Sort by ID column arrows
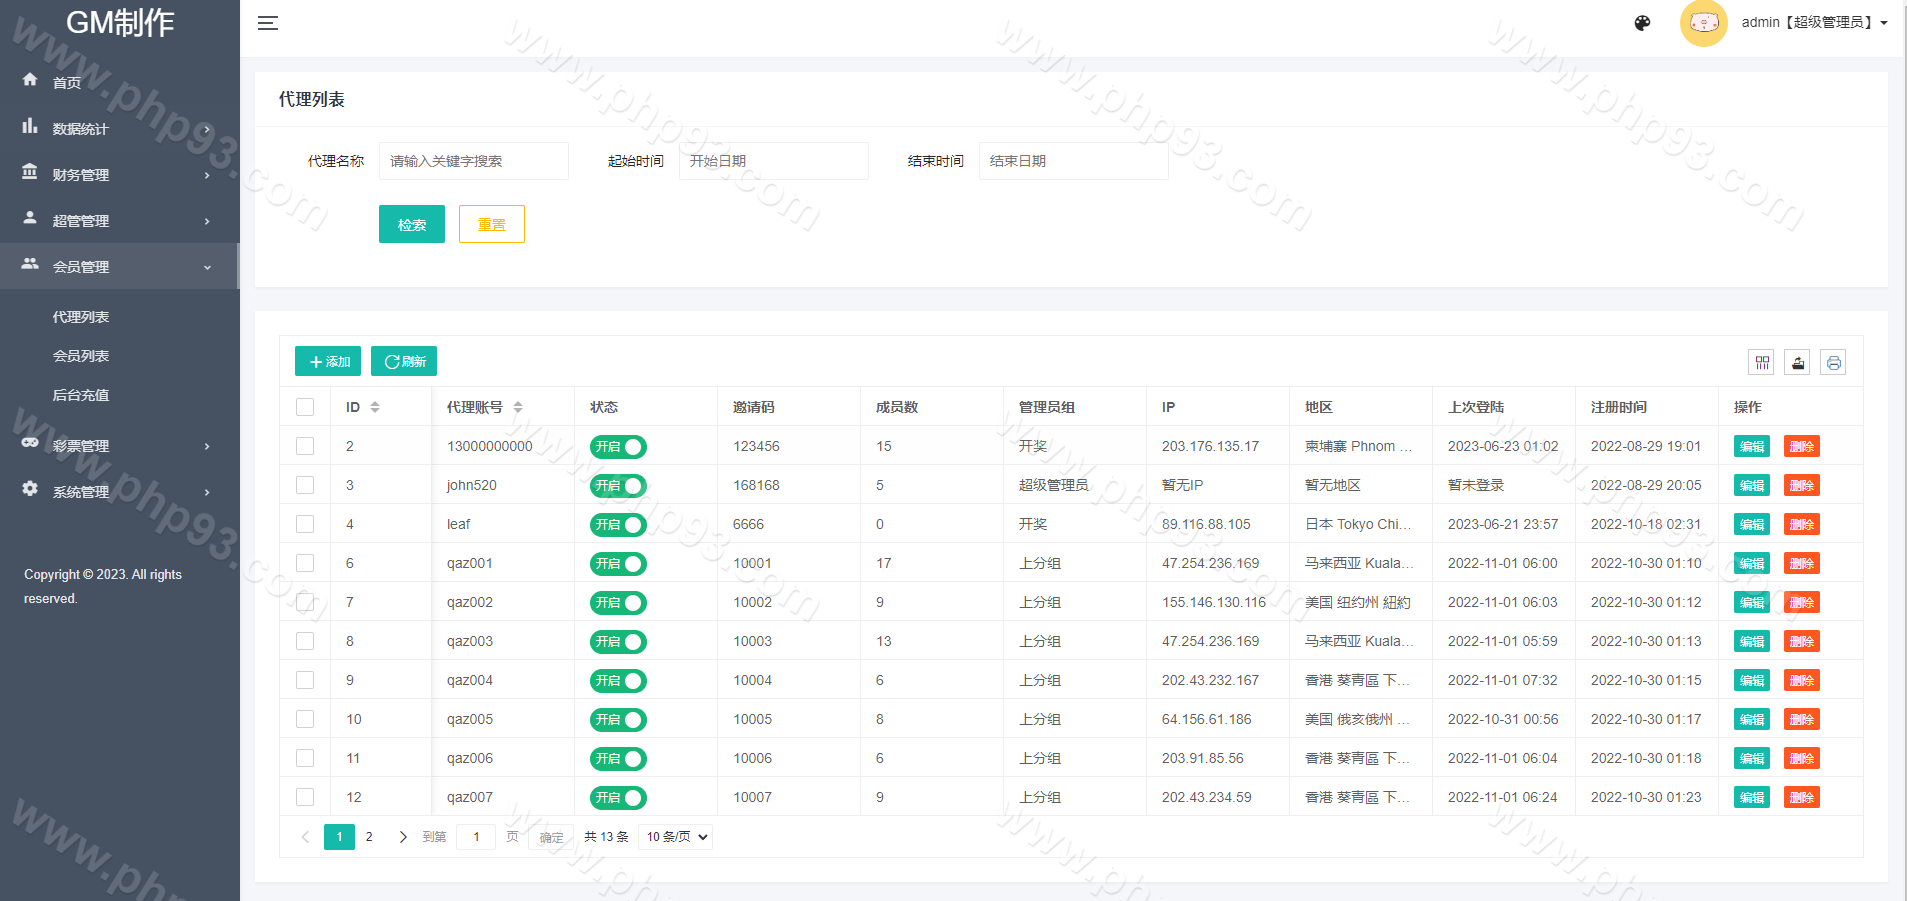This screenshot has width=1907, height=901. 375,407
